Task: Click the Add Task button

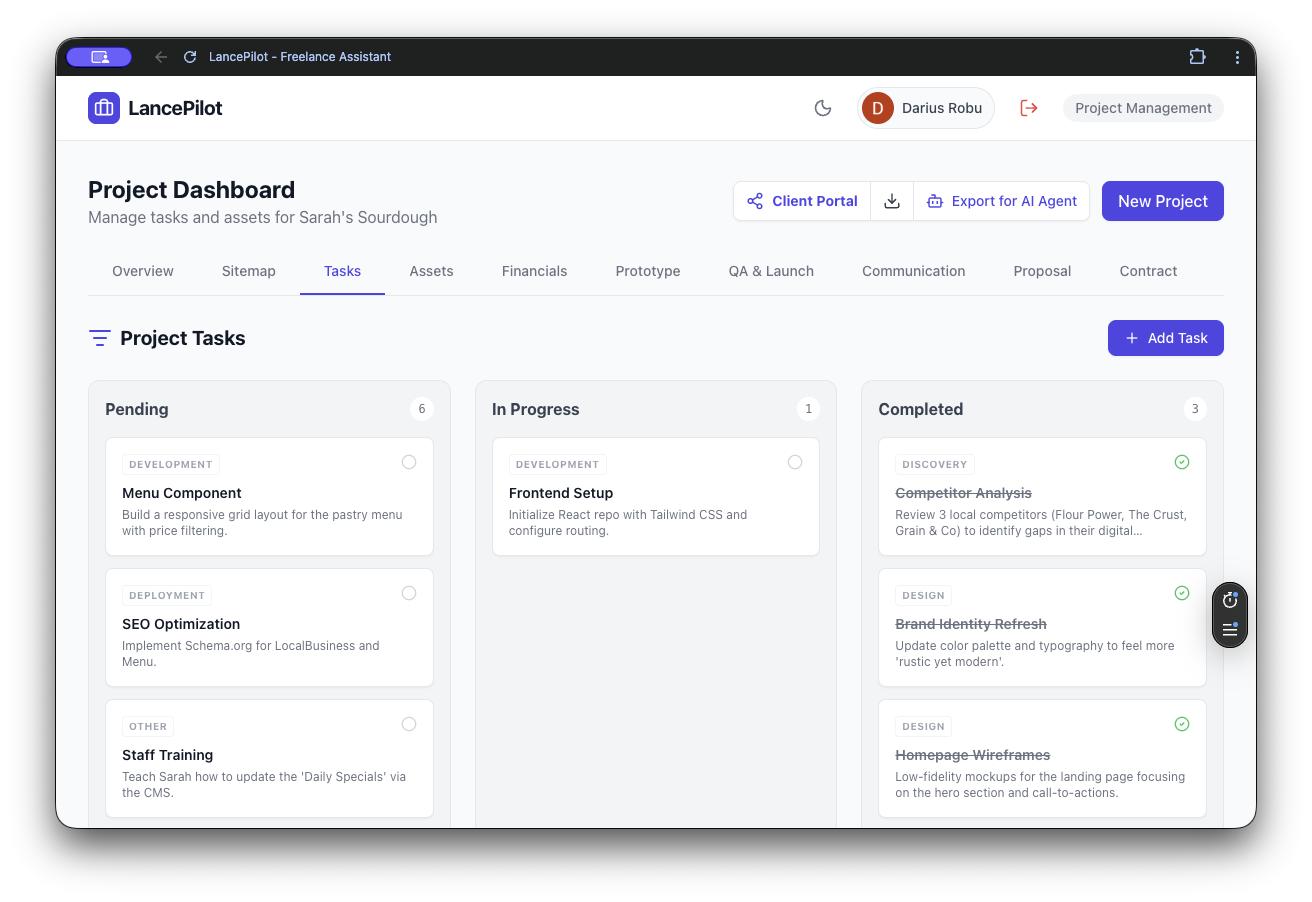Action: coord(1166,338)
